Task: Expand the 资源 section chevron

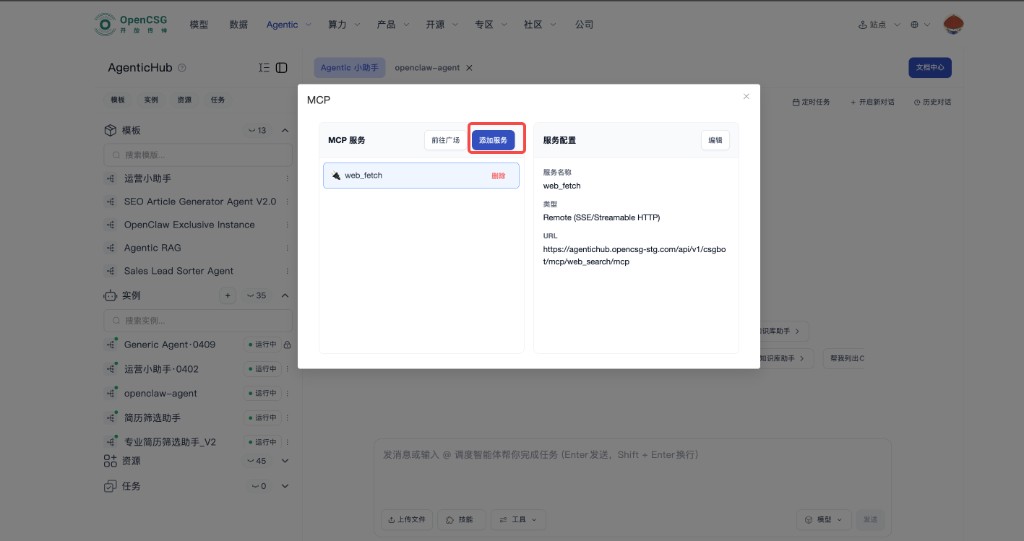Action: point(285,461)
